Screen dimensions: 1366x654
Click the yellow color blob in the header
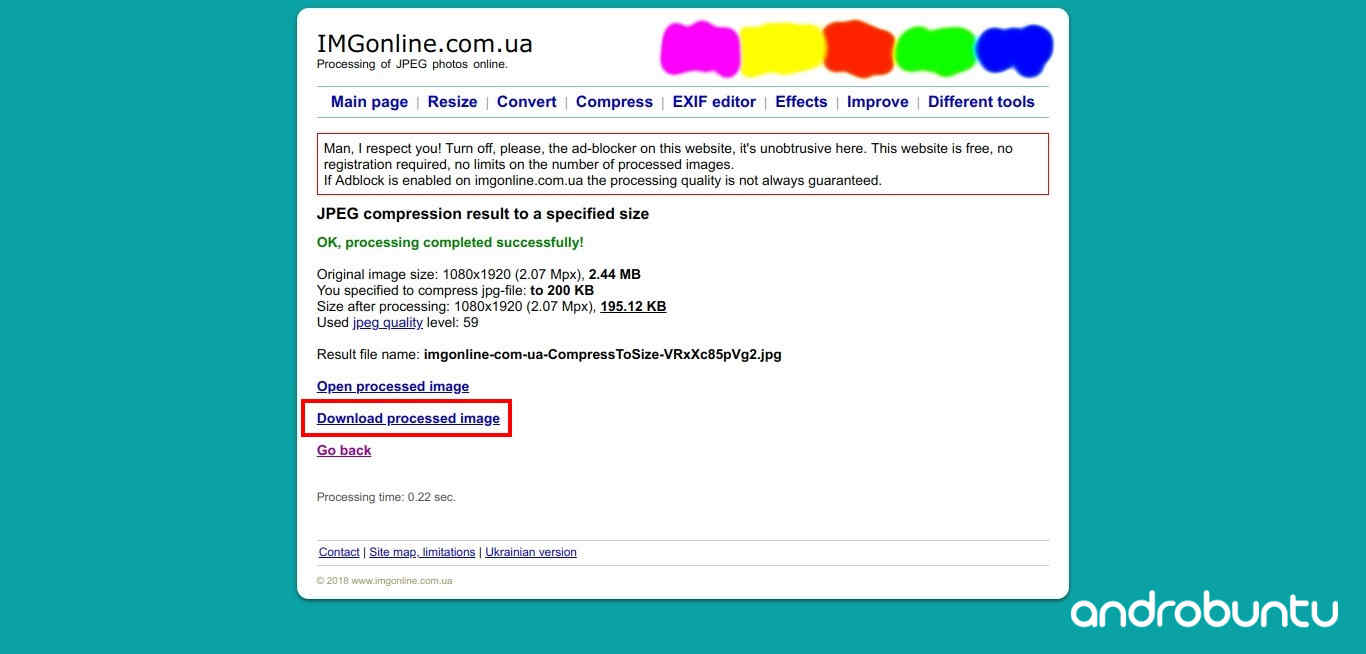781,50
